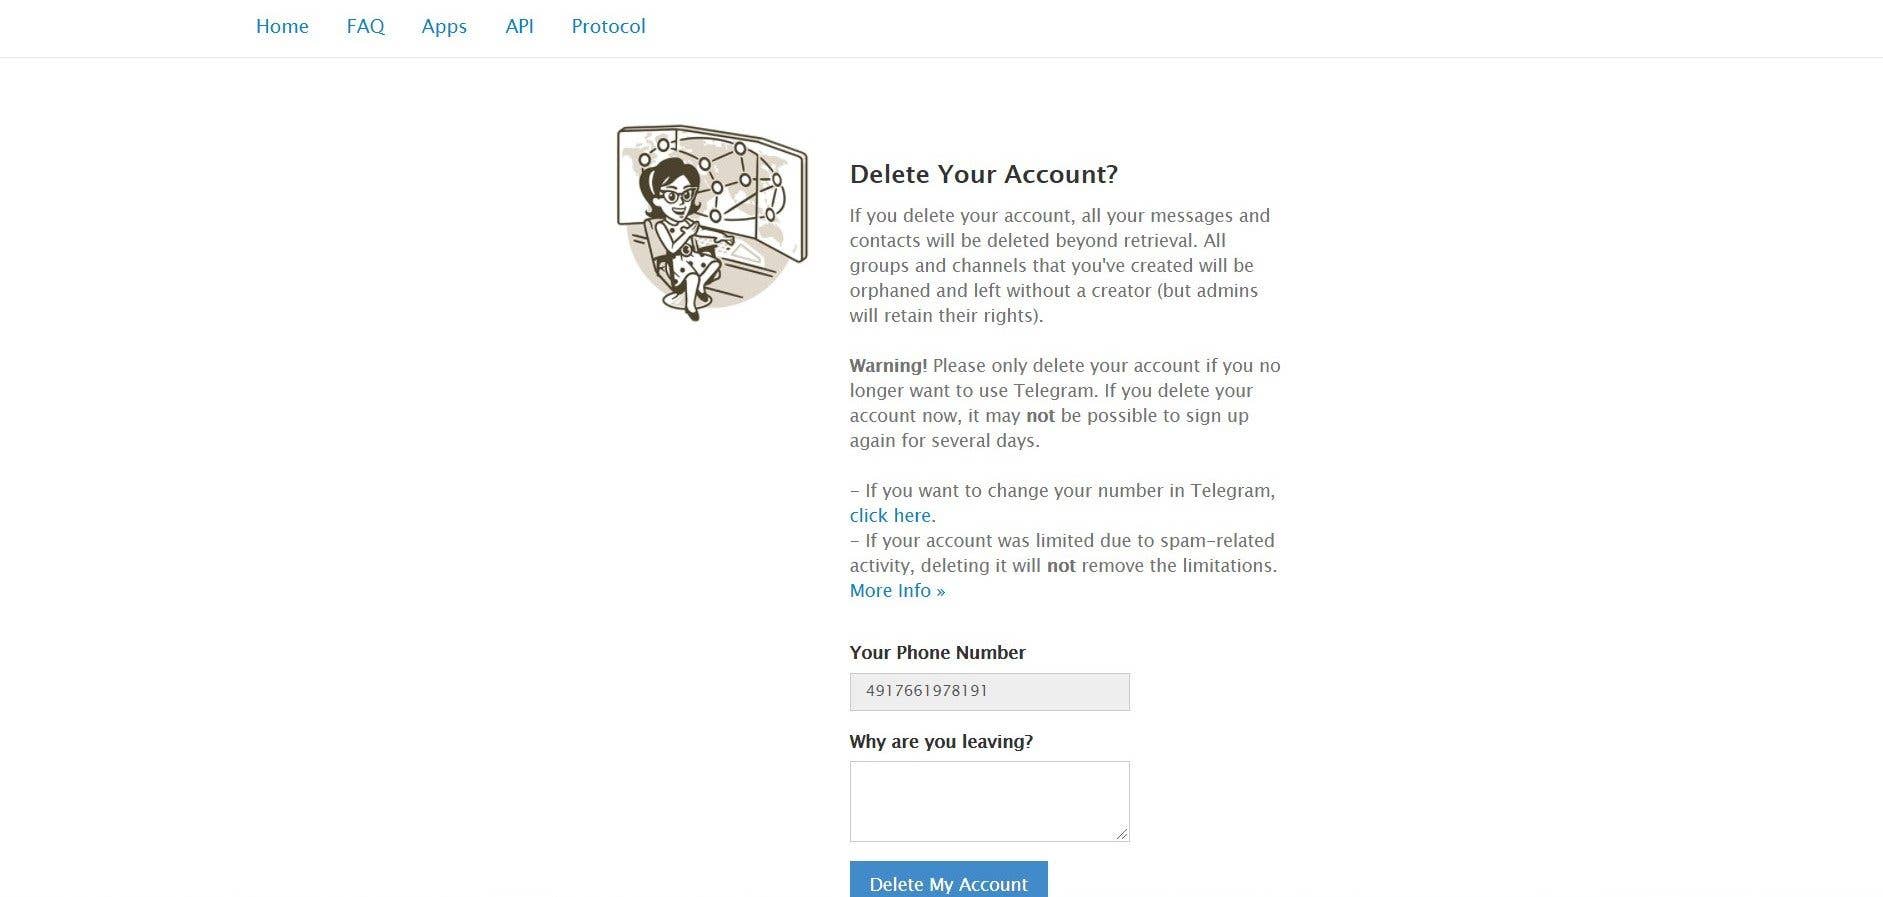Confirm deletion via the blue button
The height and width of the screenshot is (897, 1883).
947,882
